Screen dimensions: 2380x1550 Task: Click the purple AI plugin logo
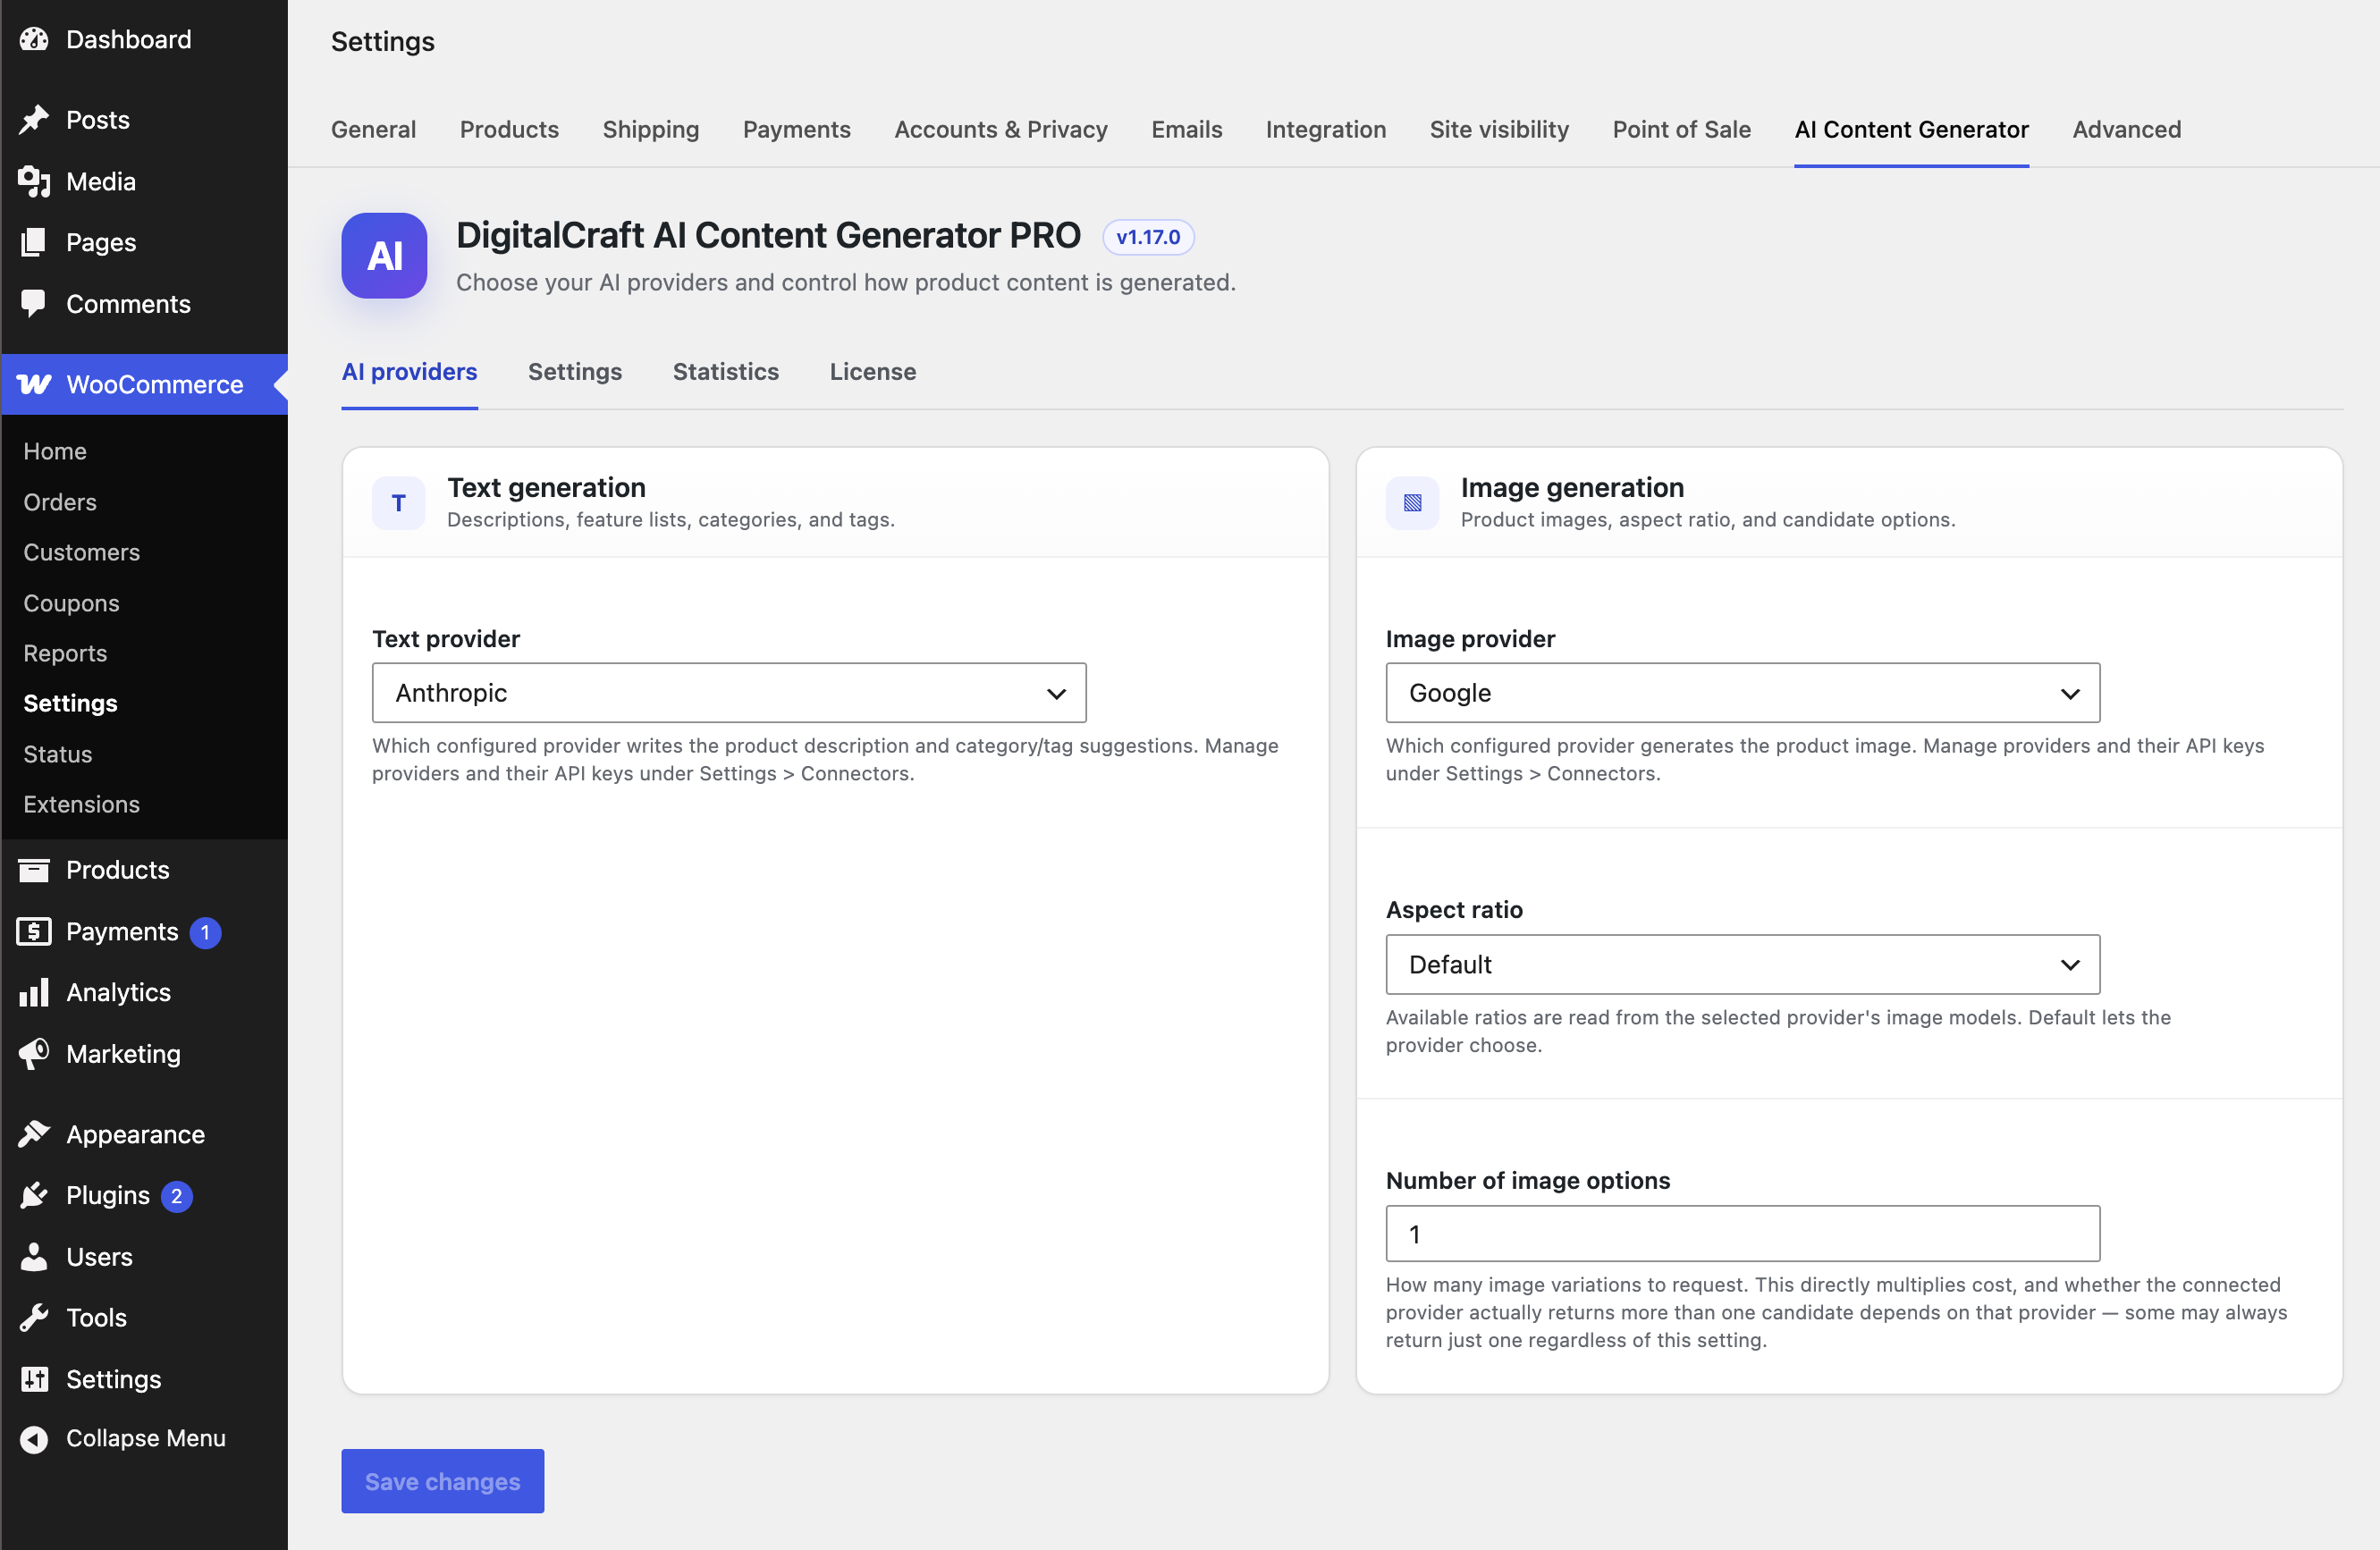(x=384, y=256)
